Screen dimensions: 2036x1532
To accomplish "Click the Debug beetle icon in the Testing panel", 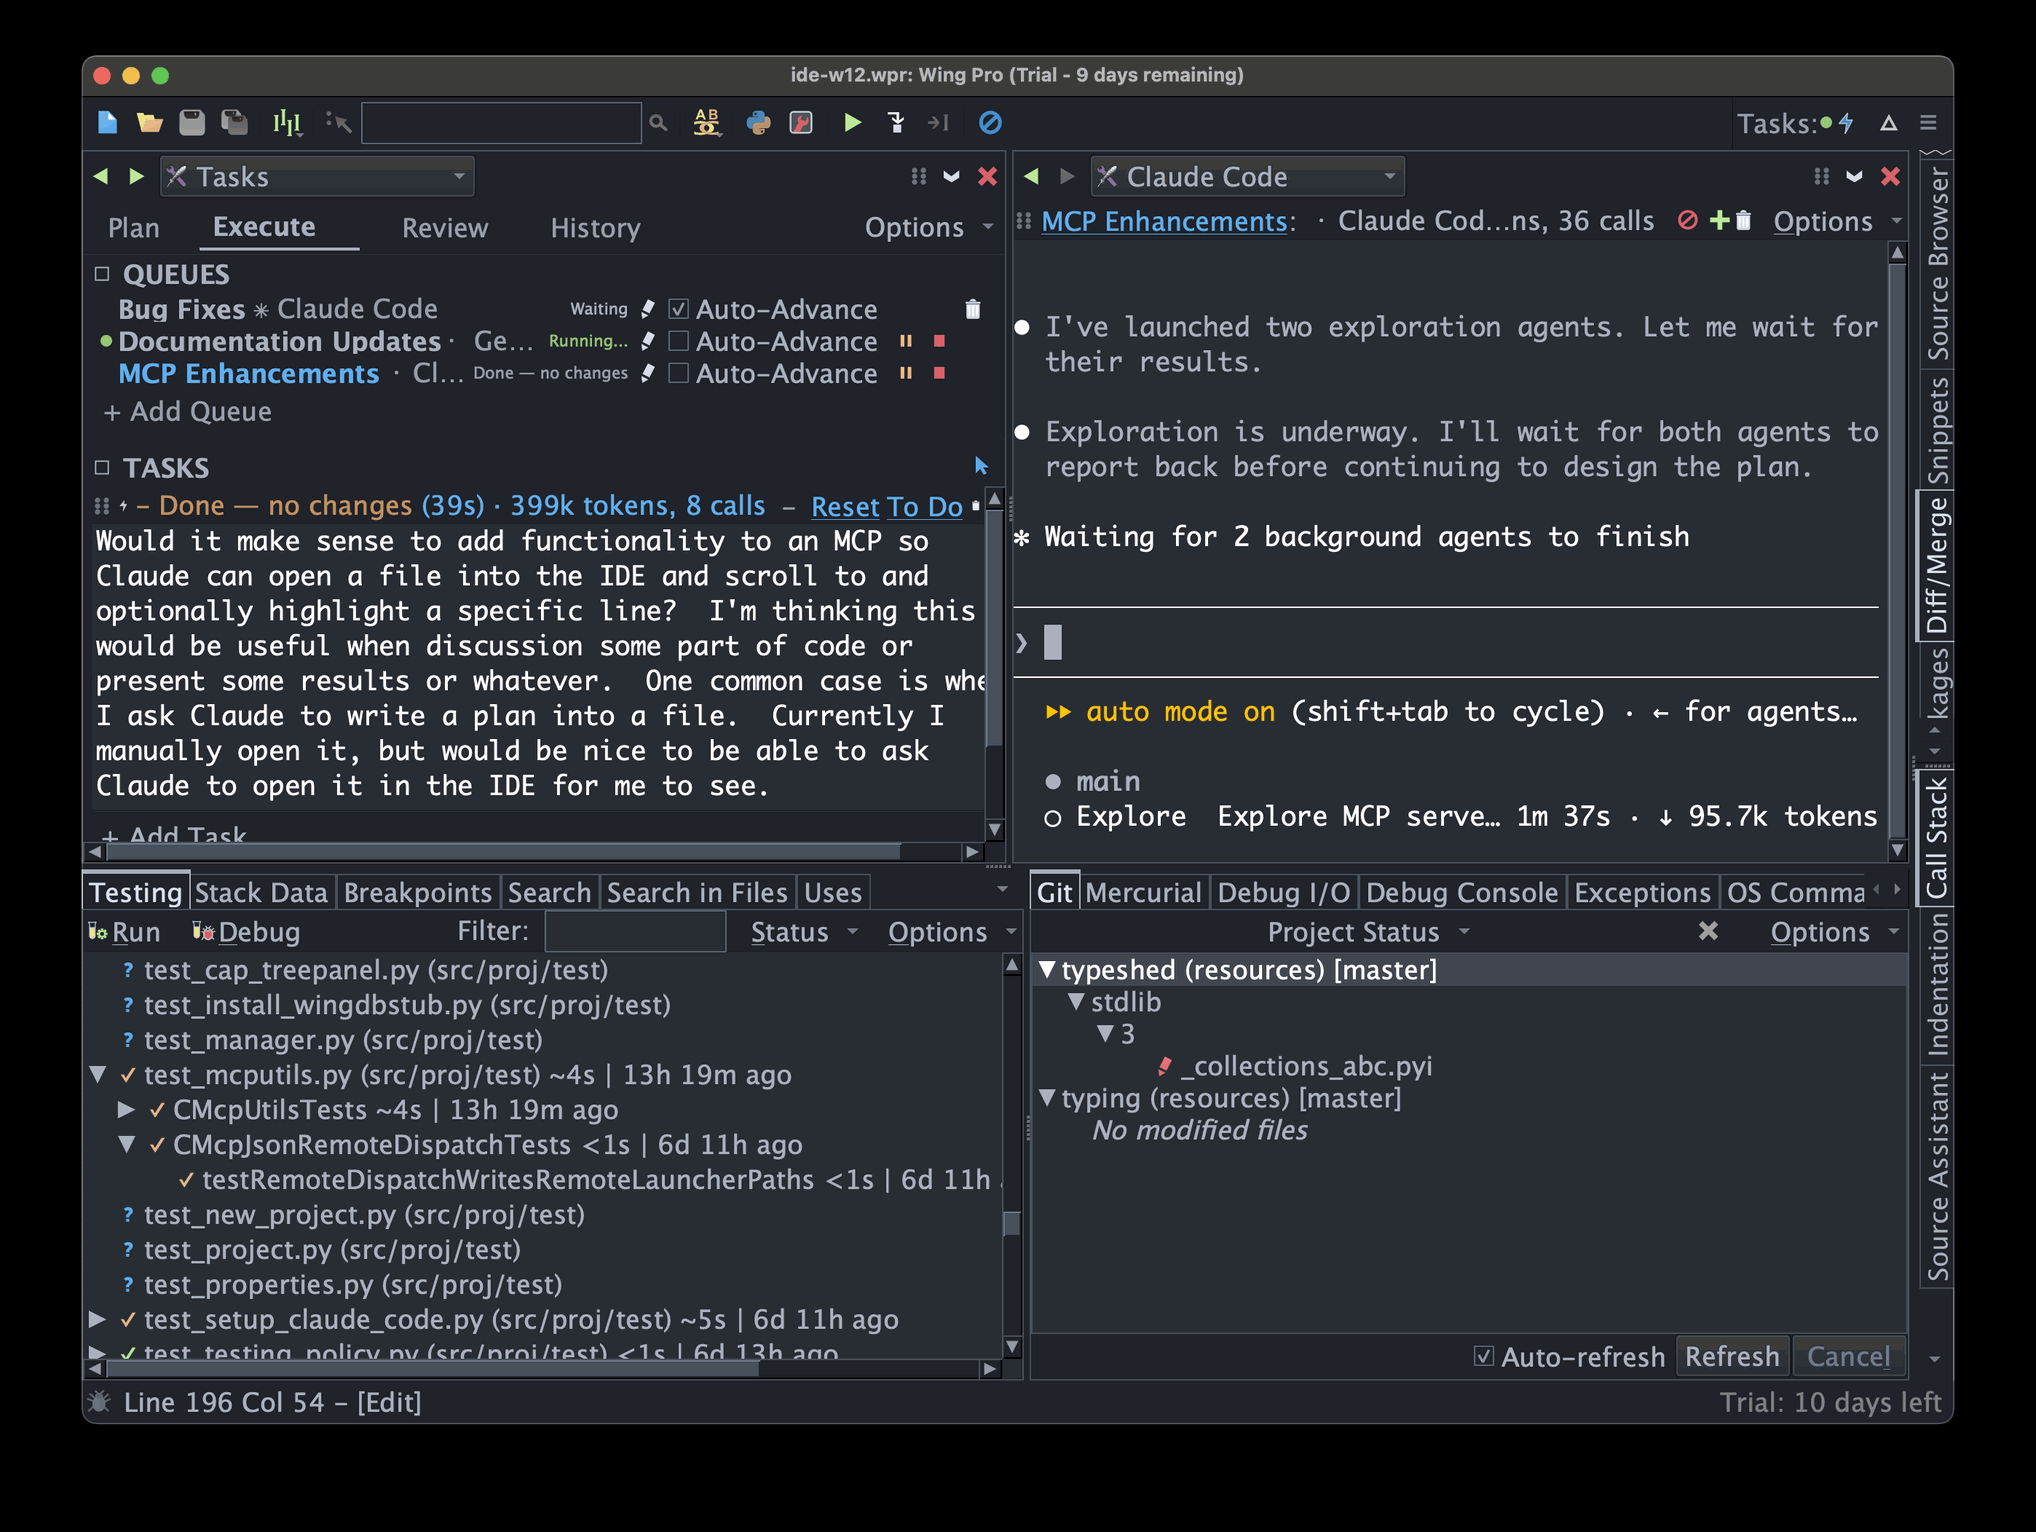I will pyautogui.click(x=203, y=932).
